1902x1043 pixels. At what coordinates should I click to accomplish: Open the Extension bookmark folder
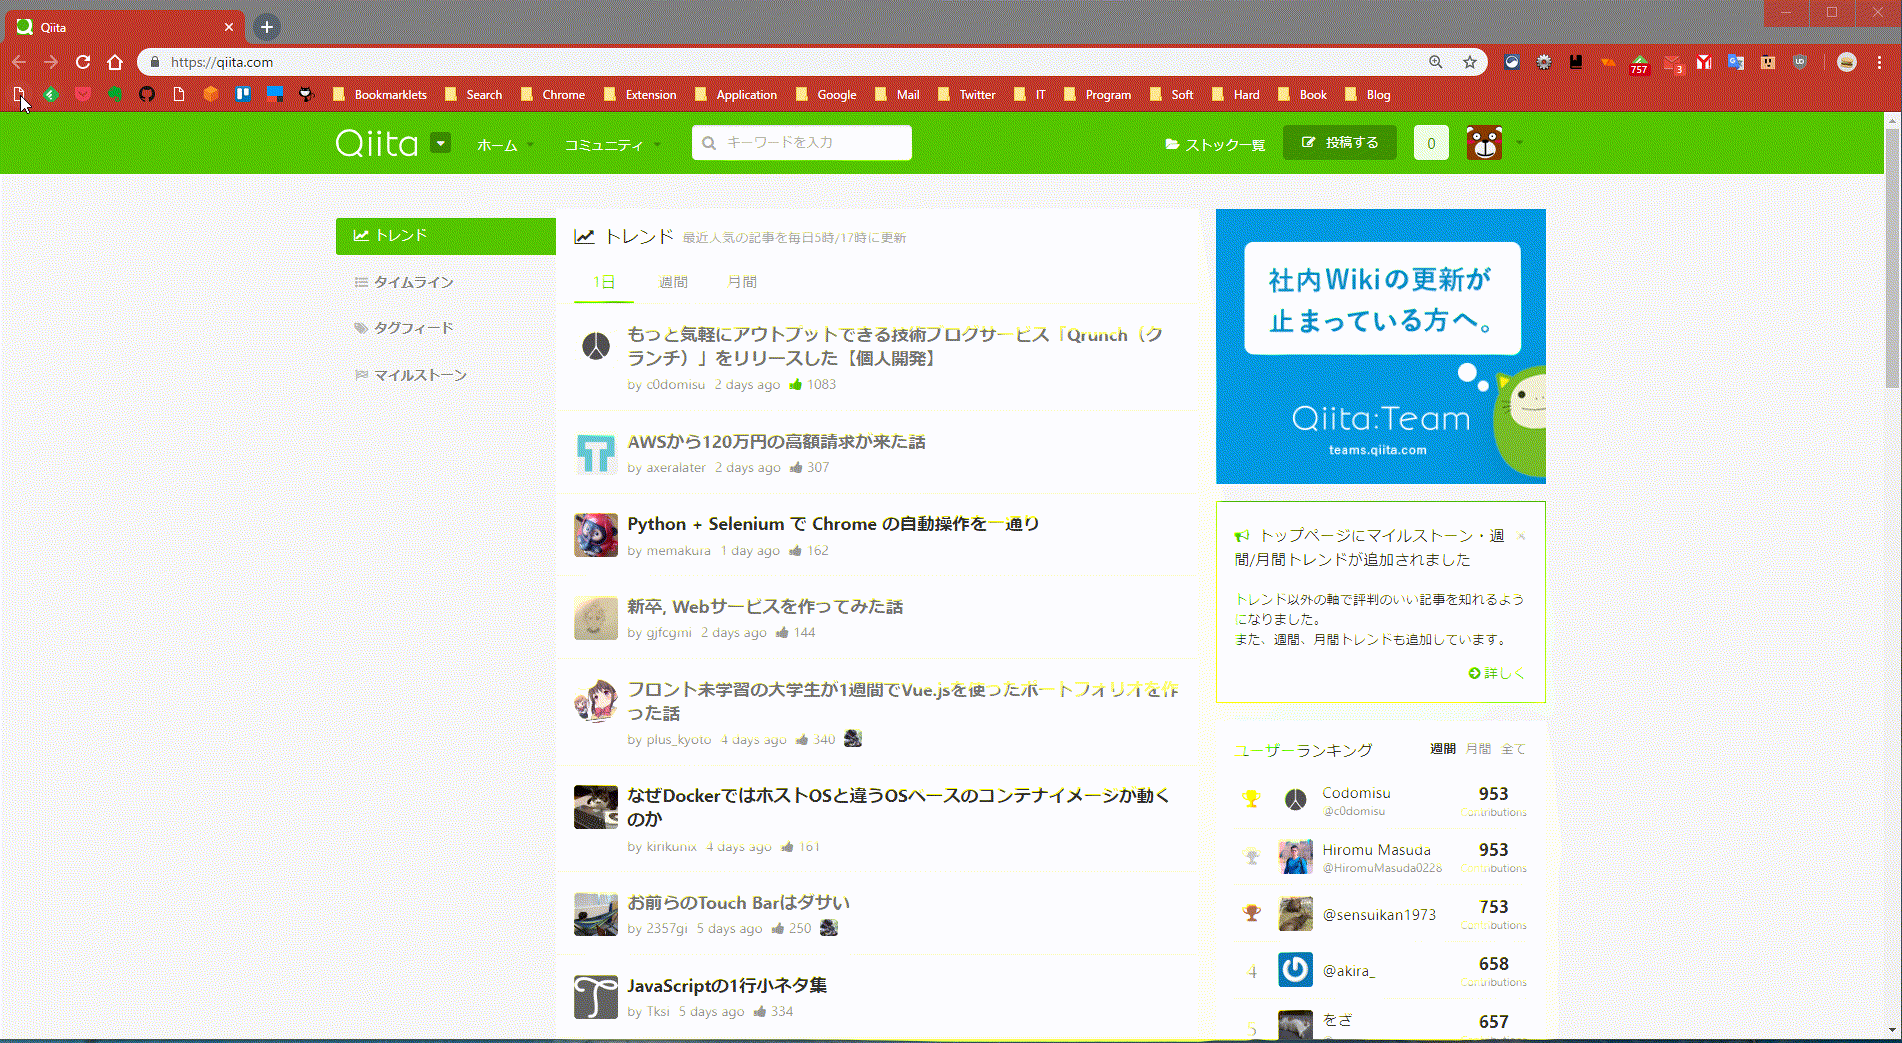pyautogui.click(x=640, y=94)
